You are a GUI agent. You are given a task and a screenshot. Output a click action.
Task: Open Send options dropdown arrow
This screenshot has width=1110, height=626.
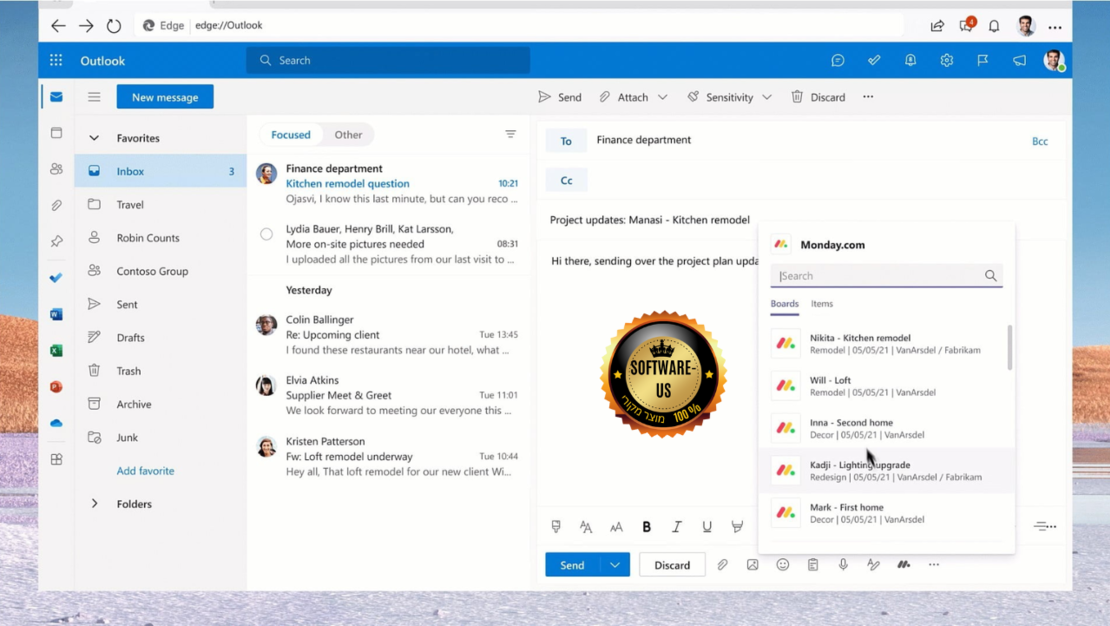pos(615,564)
